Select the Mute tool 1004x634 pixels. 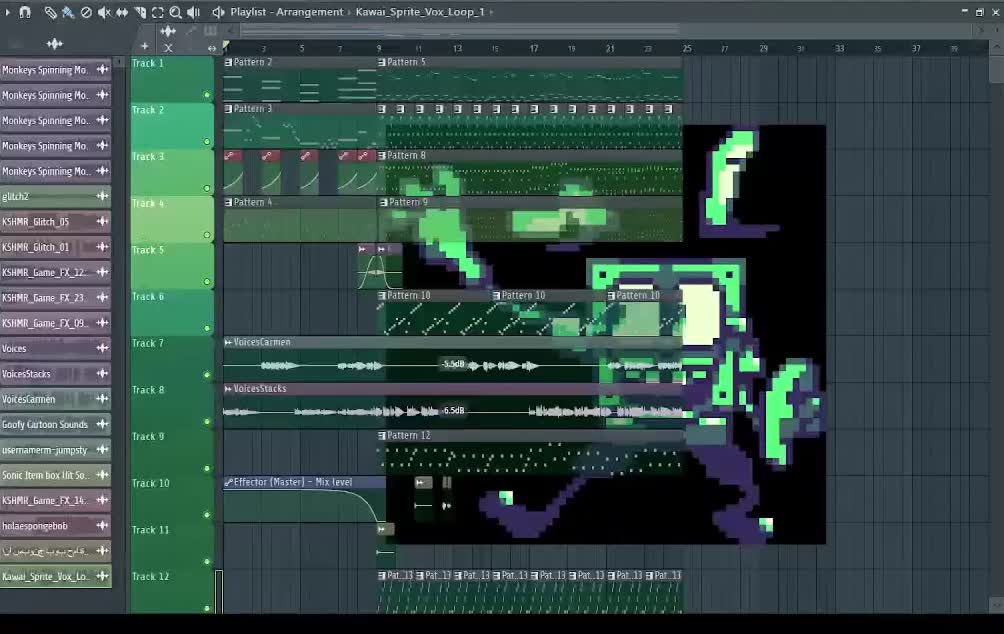tap(104, 12)
